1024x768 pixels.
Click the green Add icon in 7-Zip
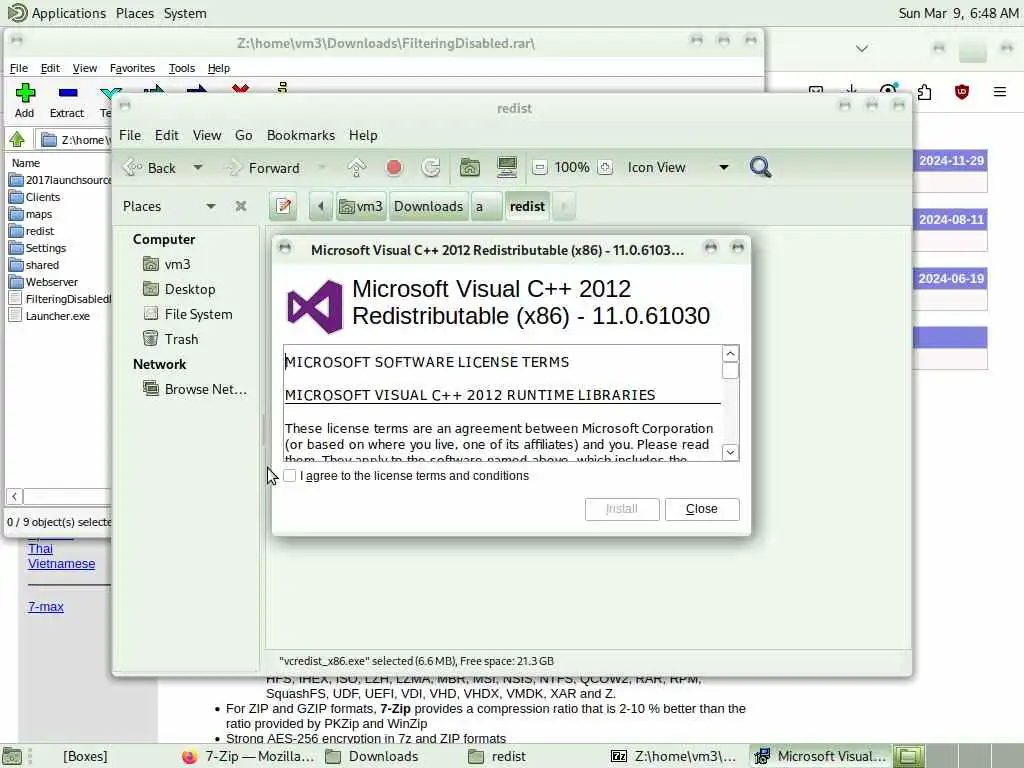tap(25, 93)
